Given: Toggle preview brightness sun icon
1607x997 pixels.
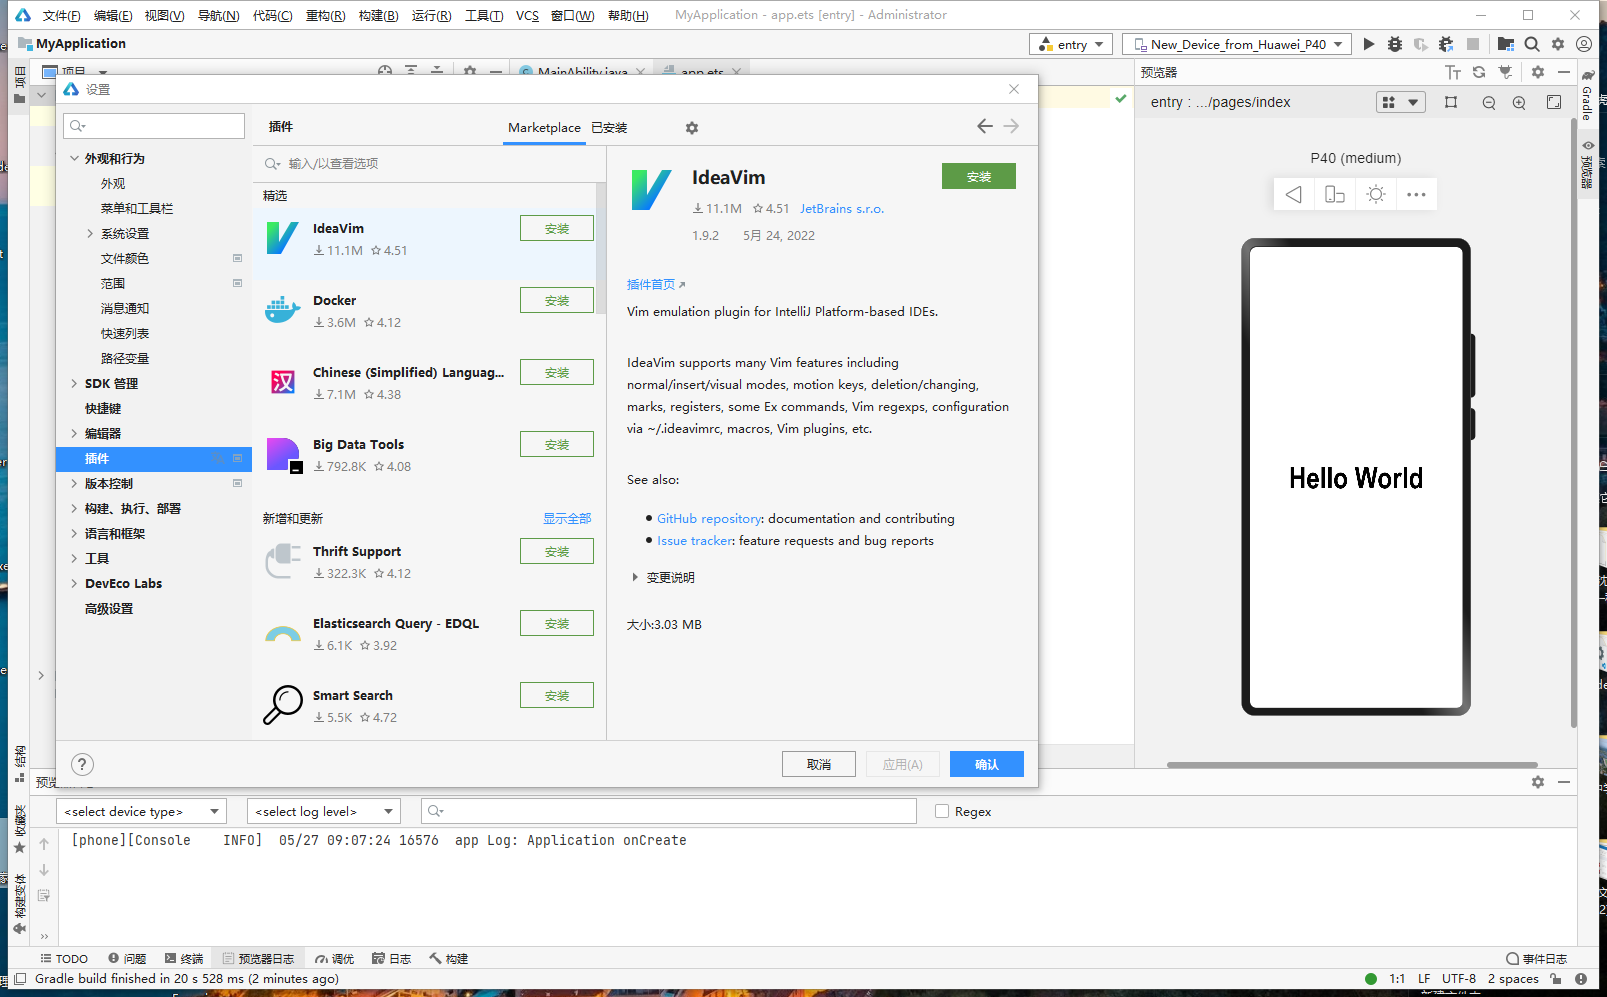Looking at the screenshot, I should tap(1376, 194).
